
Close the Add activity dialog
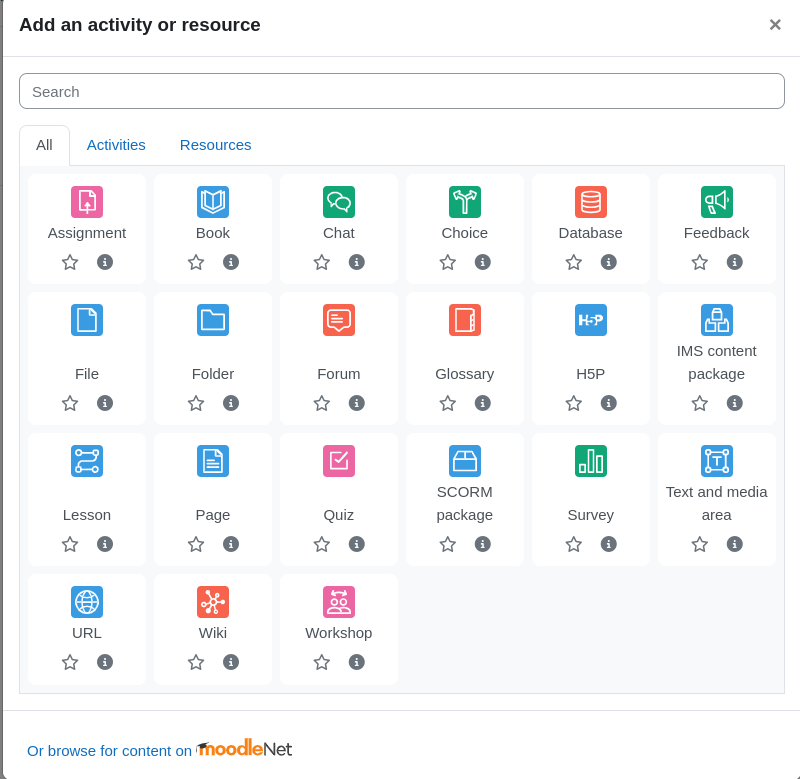coord(775,24)
